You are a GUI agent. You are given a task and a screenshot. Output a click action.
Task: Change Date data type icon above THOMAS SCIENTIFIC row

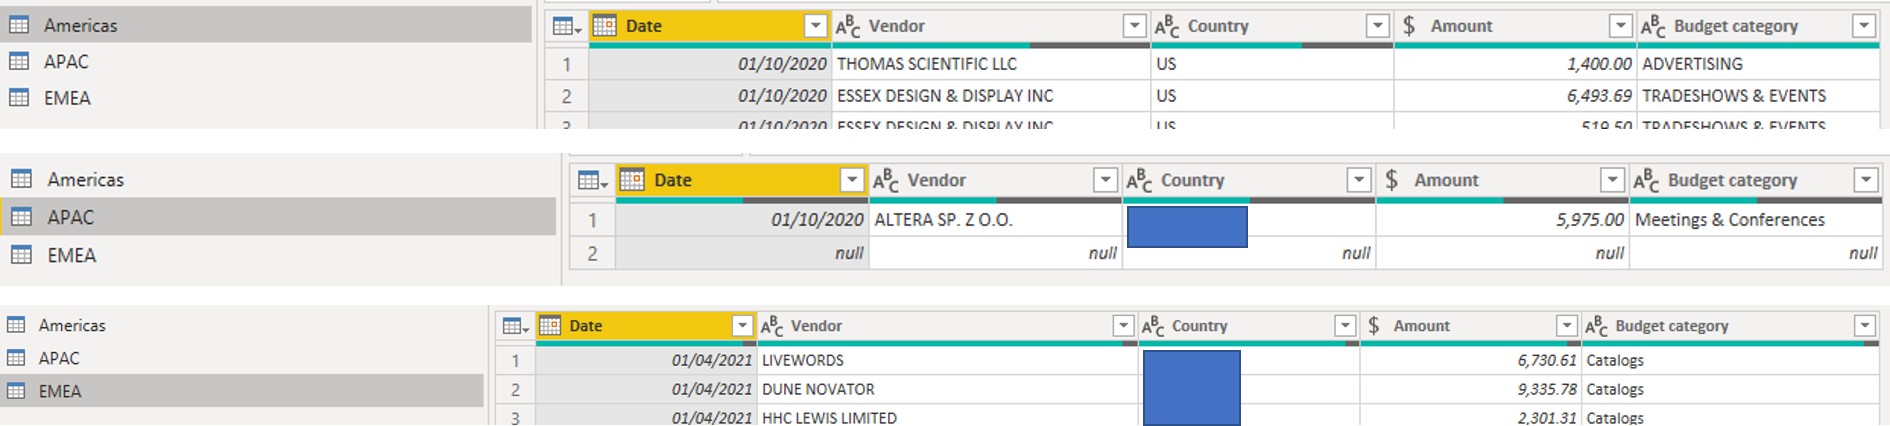[x=604, y=26]
